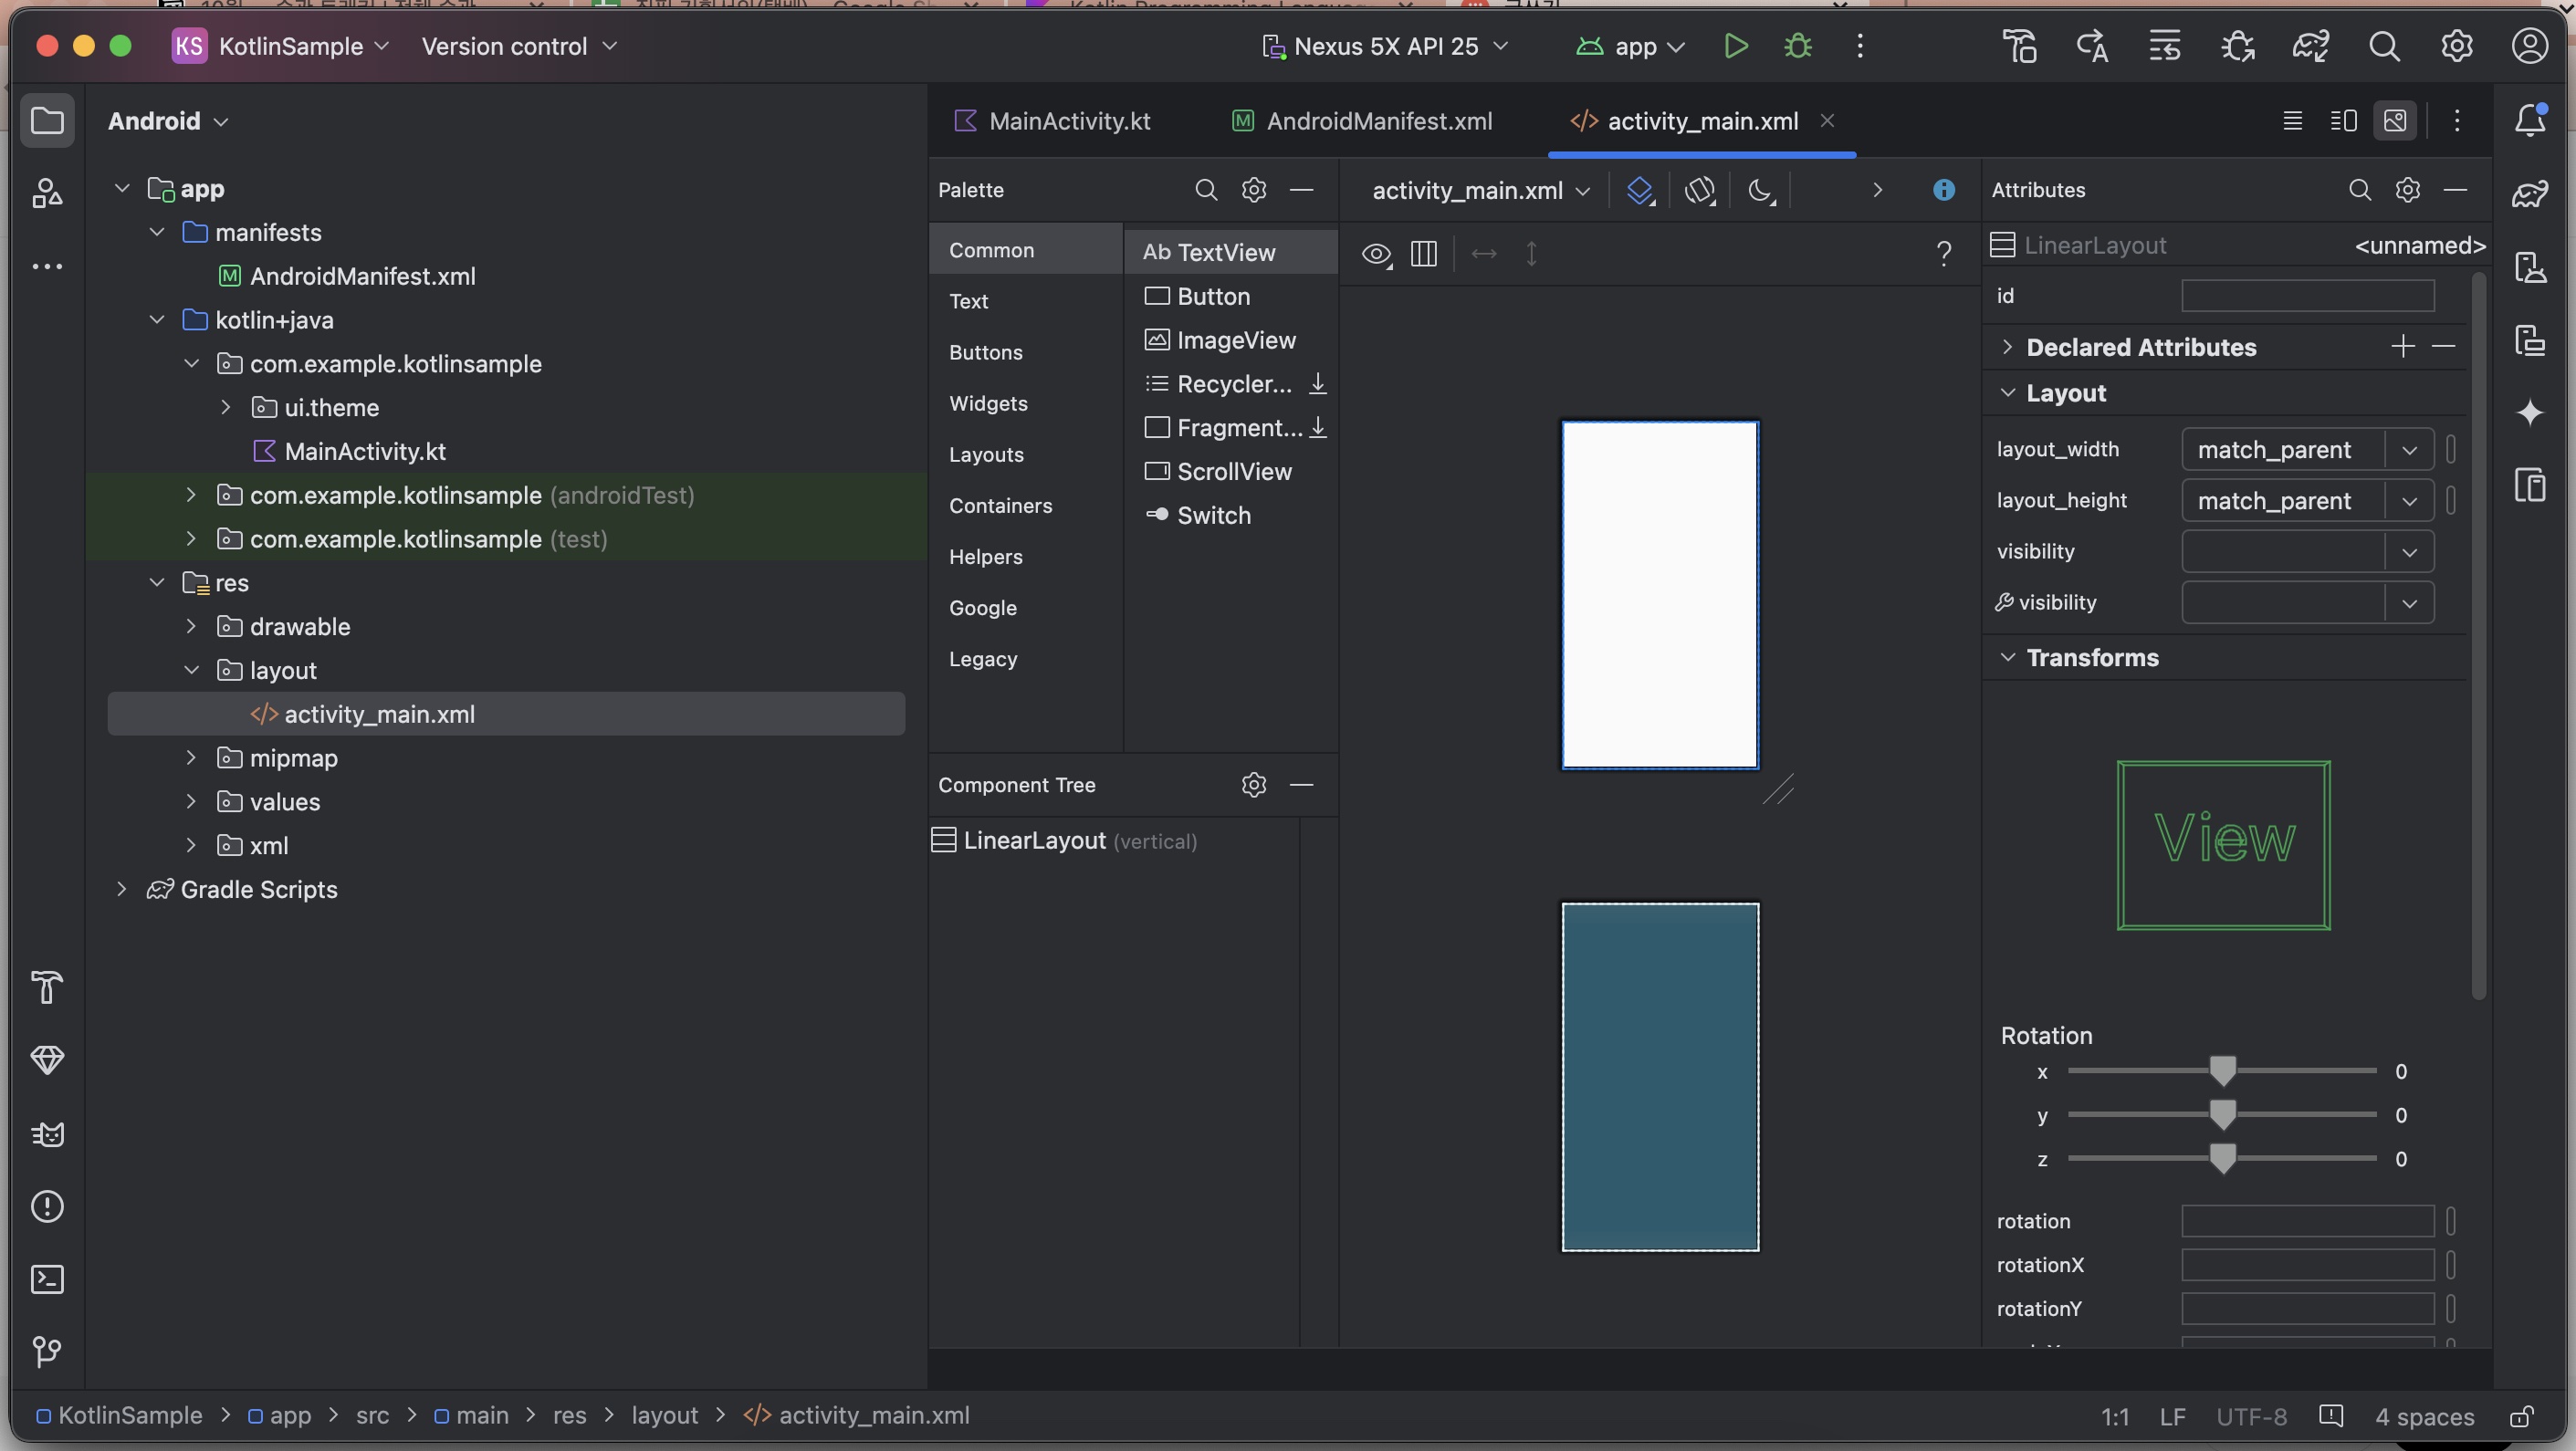Open Nexus 5X API 25 device selector
This screenshot has width=2576, height=1451.
click(1385, 46)
